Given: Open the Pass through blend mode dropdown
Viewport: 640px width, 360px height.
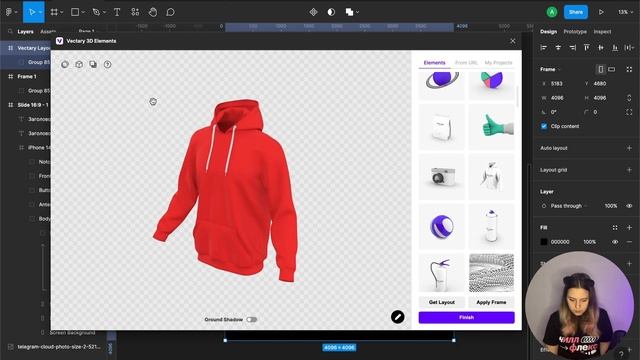Looking at the screenshot, I should [568, 206].
